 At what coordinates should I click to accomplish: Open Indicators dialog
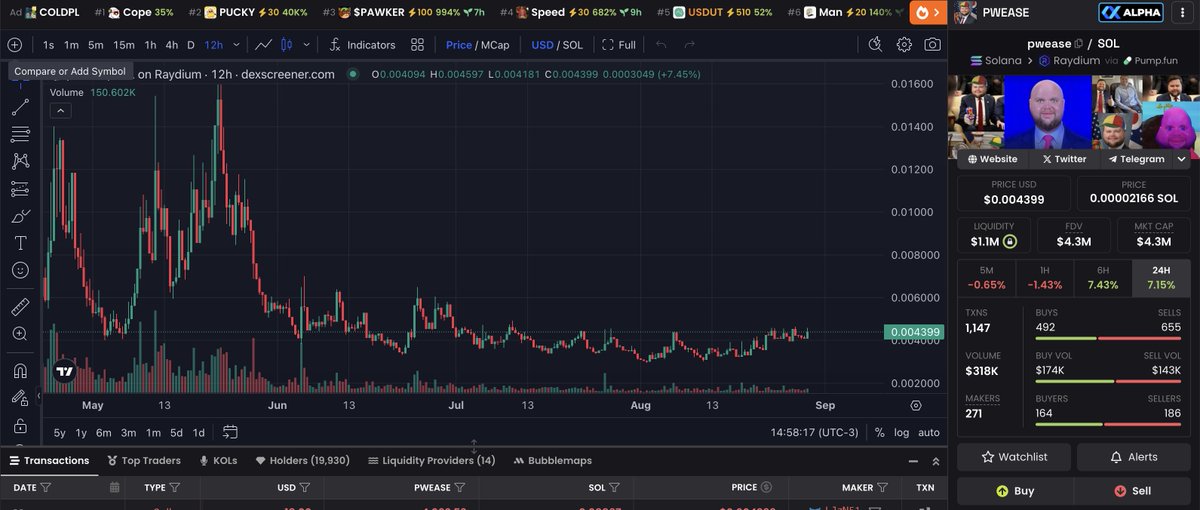pos(363,45)
